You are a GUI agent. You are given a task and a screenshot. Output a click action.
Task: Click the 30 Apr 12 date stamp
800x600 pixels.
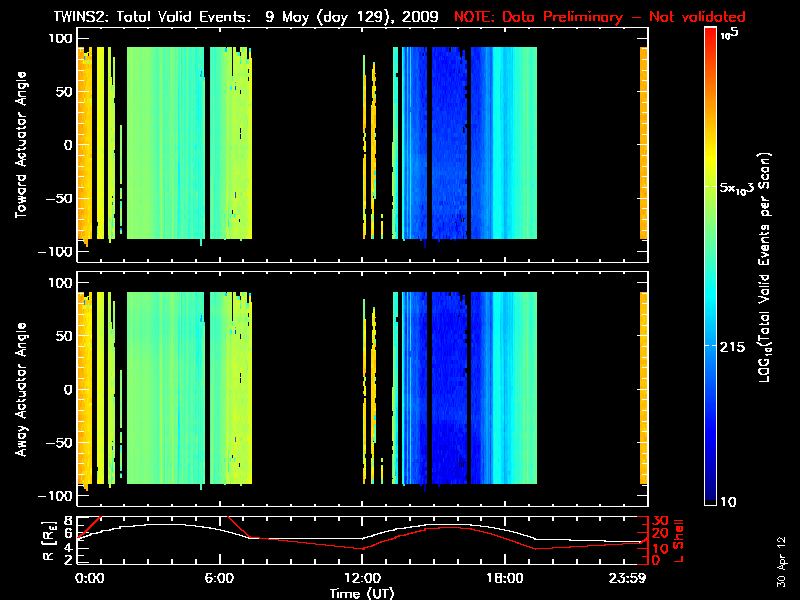coord(783,560)
